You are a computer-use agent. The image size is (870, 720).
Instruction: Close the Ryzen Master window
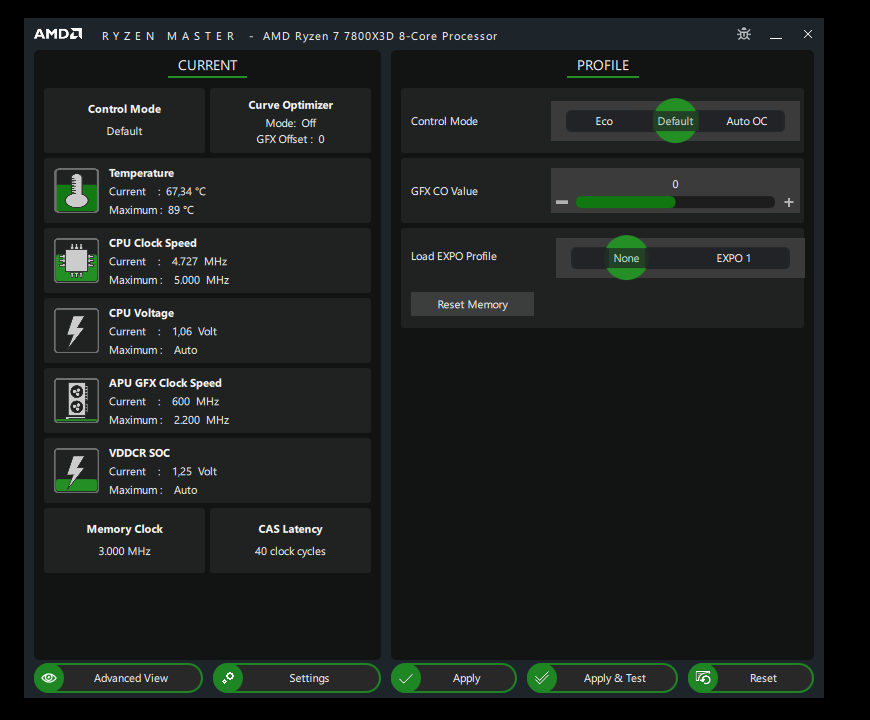(808, 34)
